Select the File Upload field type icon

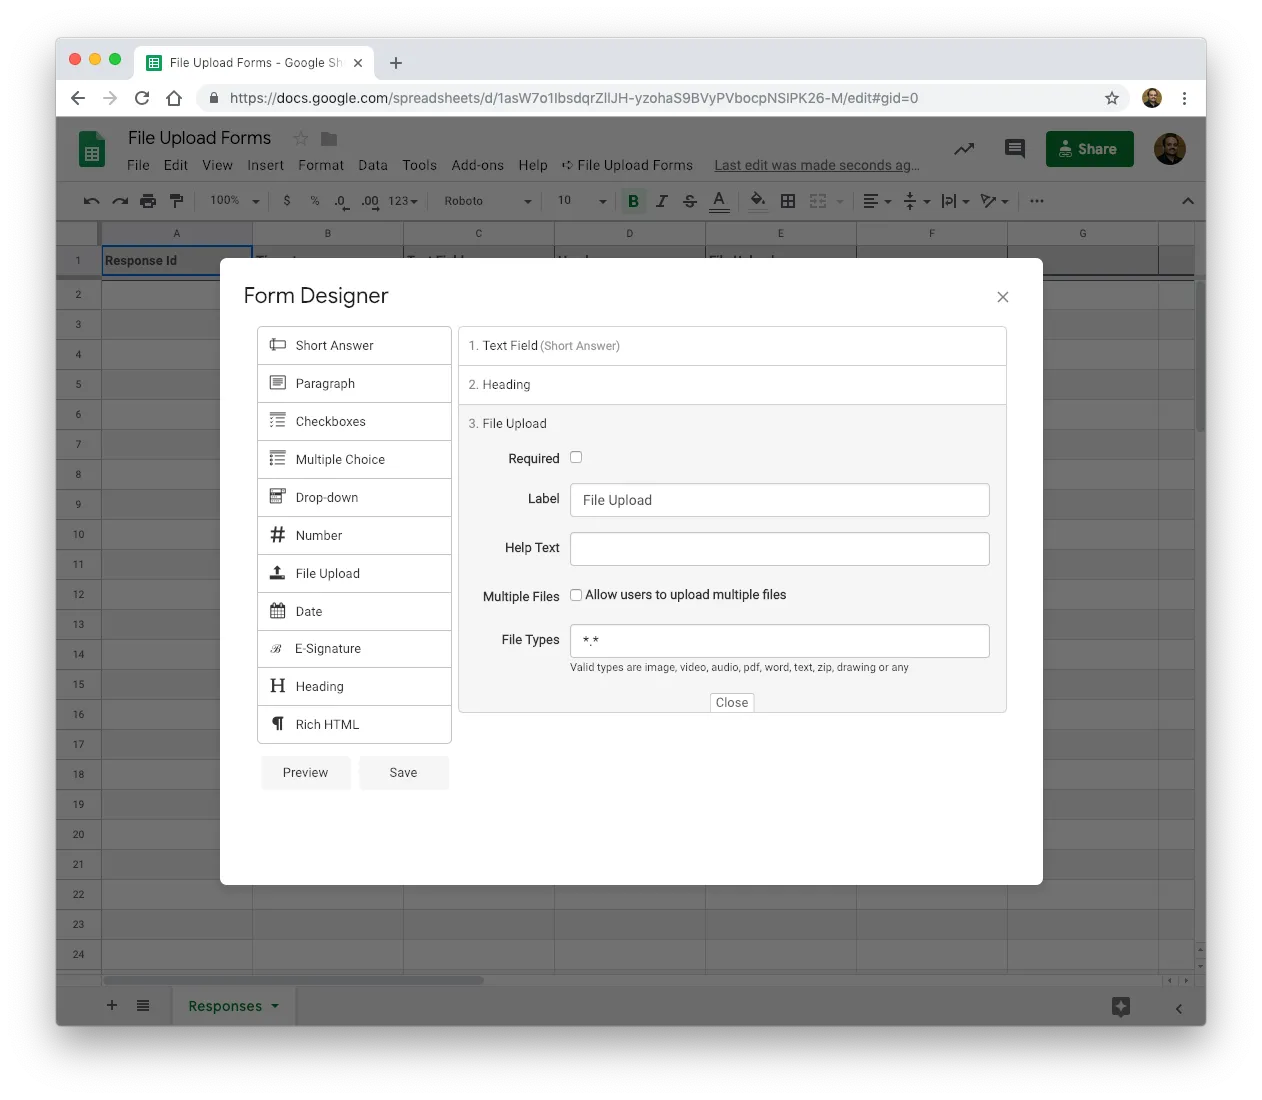(x=277, y=573)
